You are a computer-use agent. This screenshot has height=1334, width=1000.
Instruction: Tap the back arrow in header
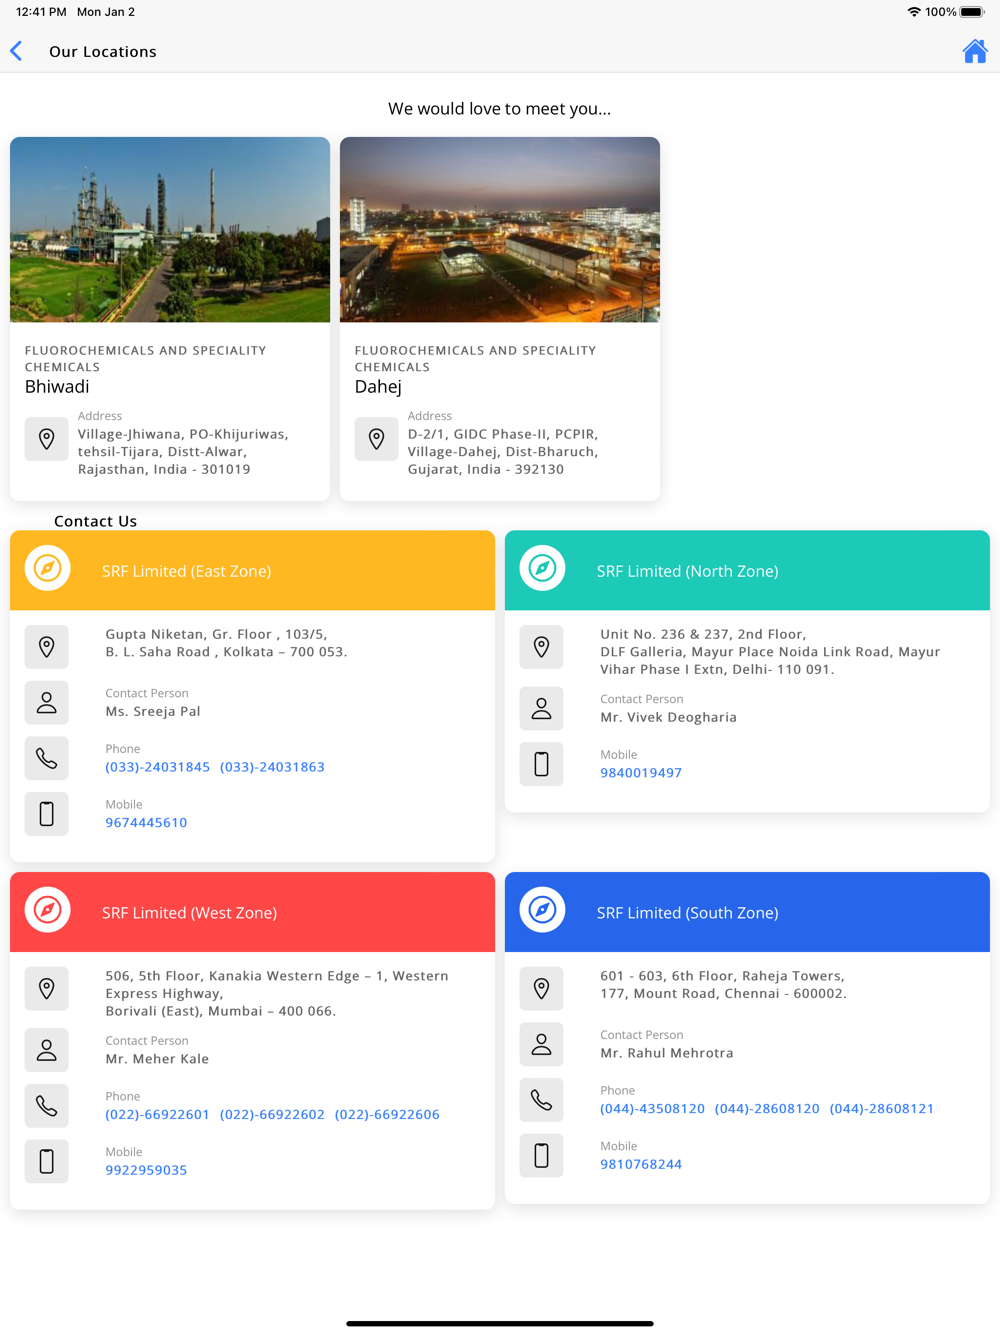click(16, 51)
